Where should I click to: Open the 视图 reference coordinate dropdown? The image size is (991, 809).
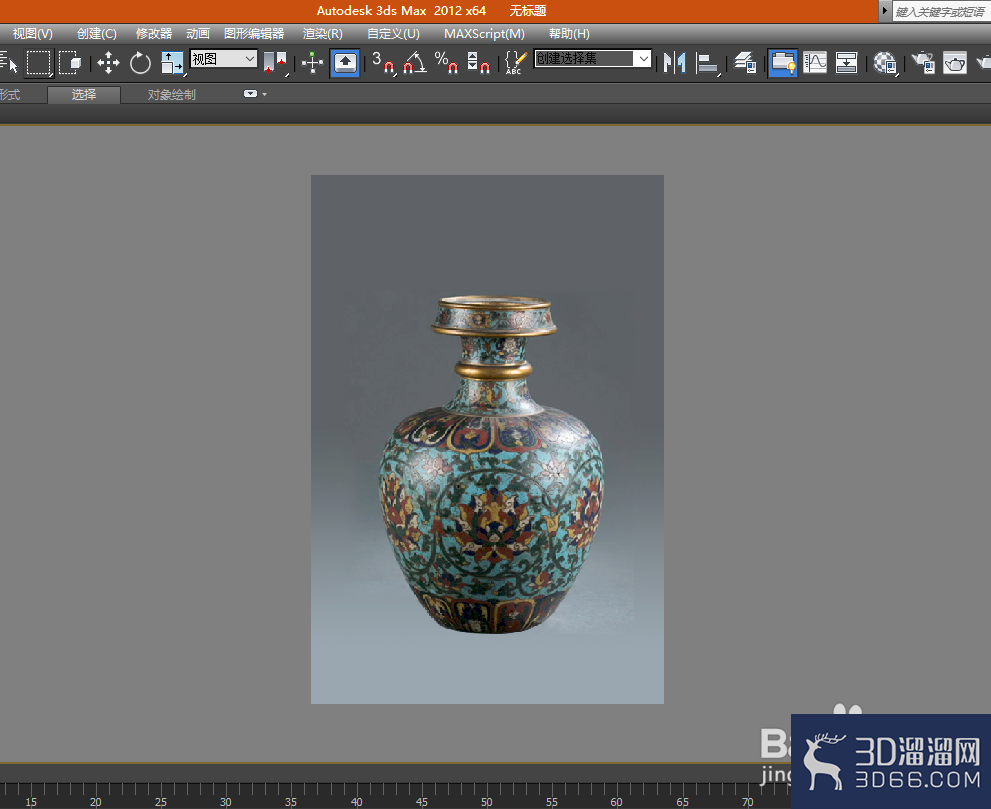[x=224, y=59]
